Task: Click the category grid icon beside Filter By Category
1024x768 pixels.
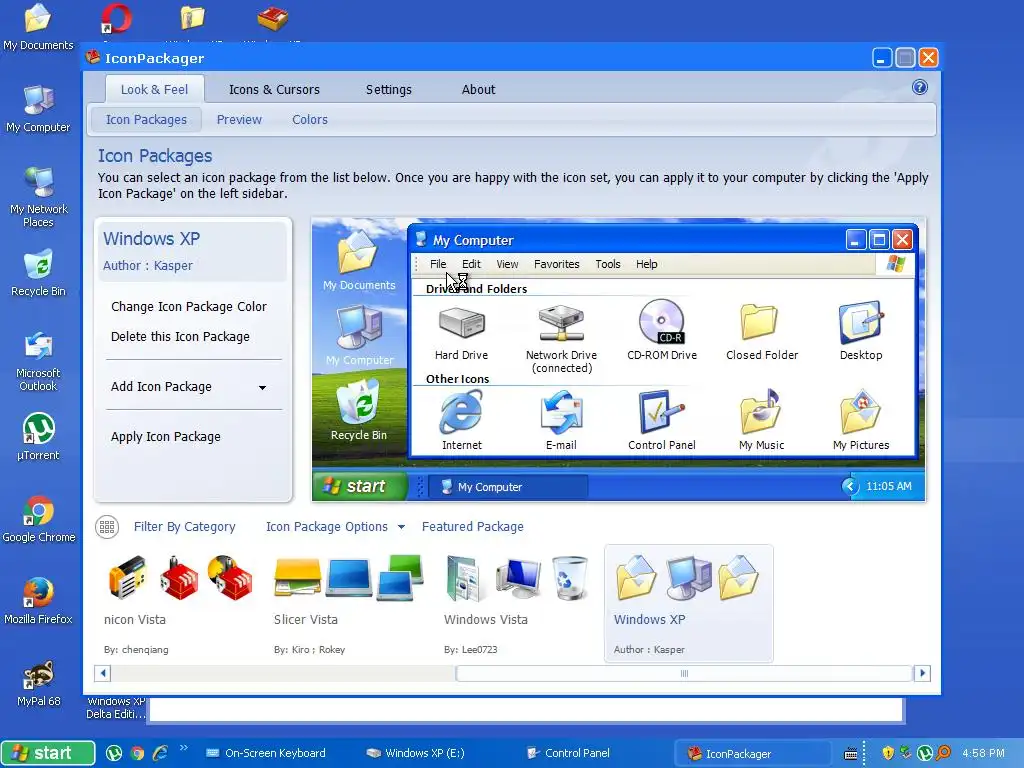Action: tap(107, 526)
